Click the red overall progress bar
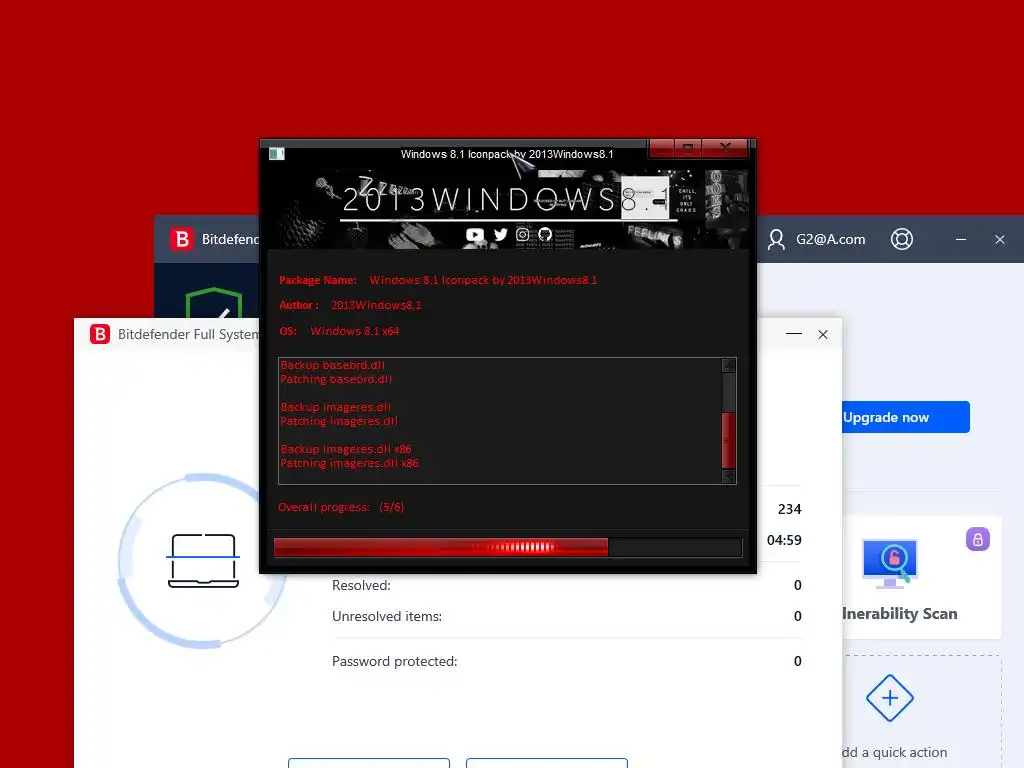 (x=507, y=547)
